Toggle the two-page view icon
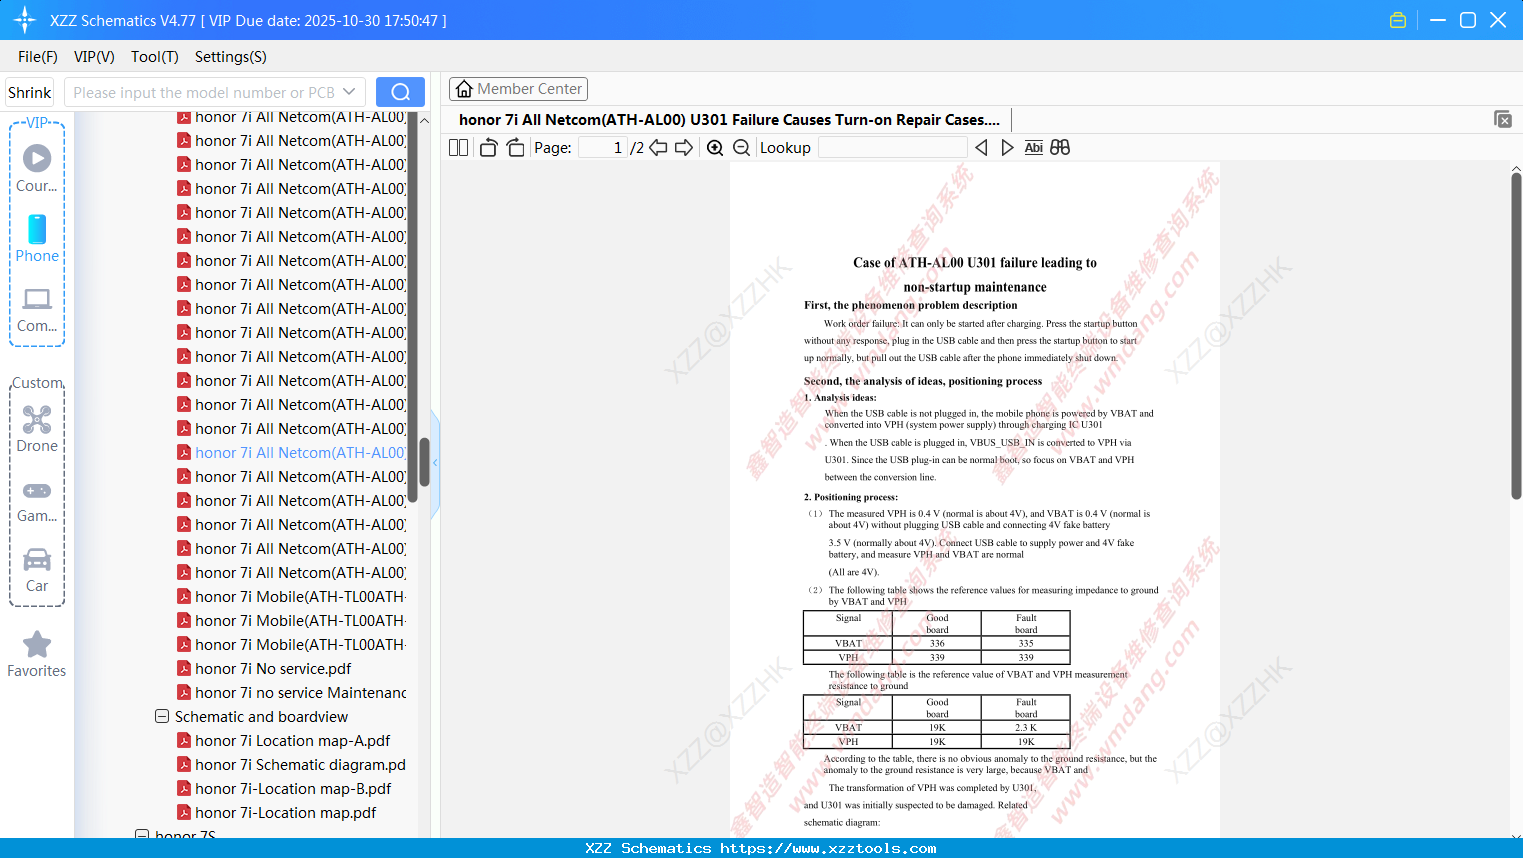 click(458, 147)
